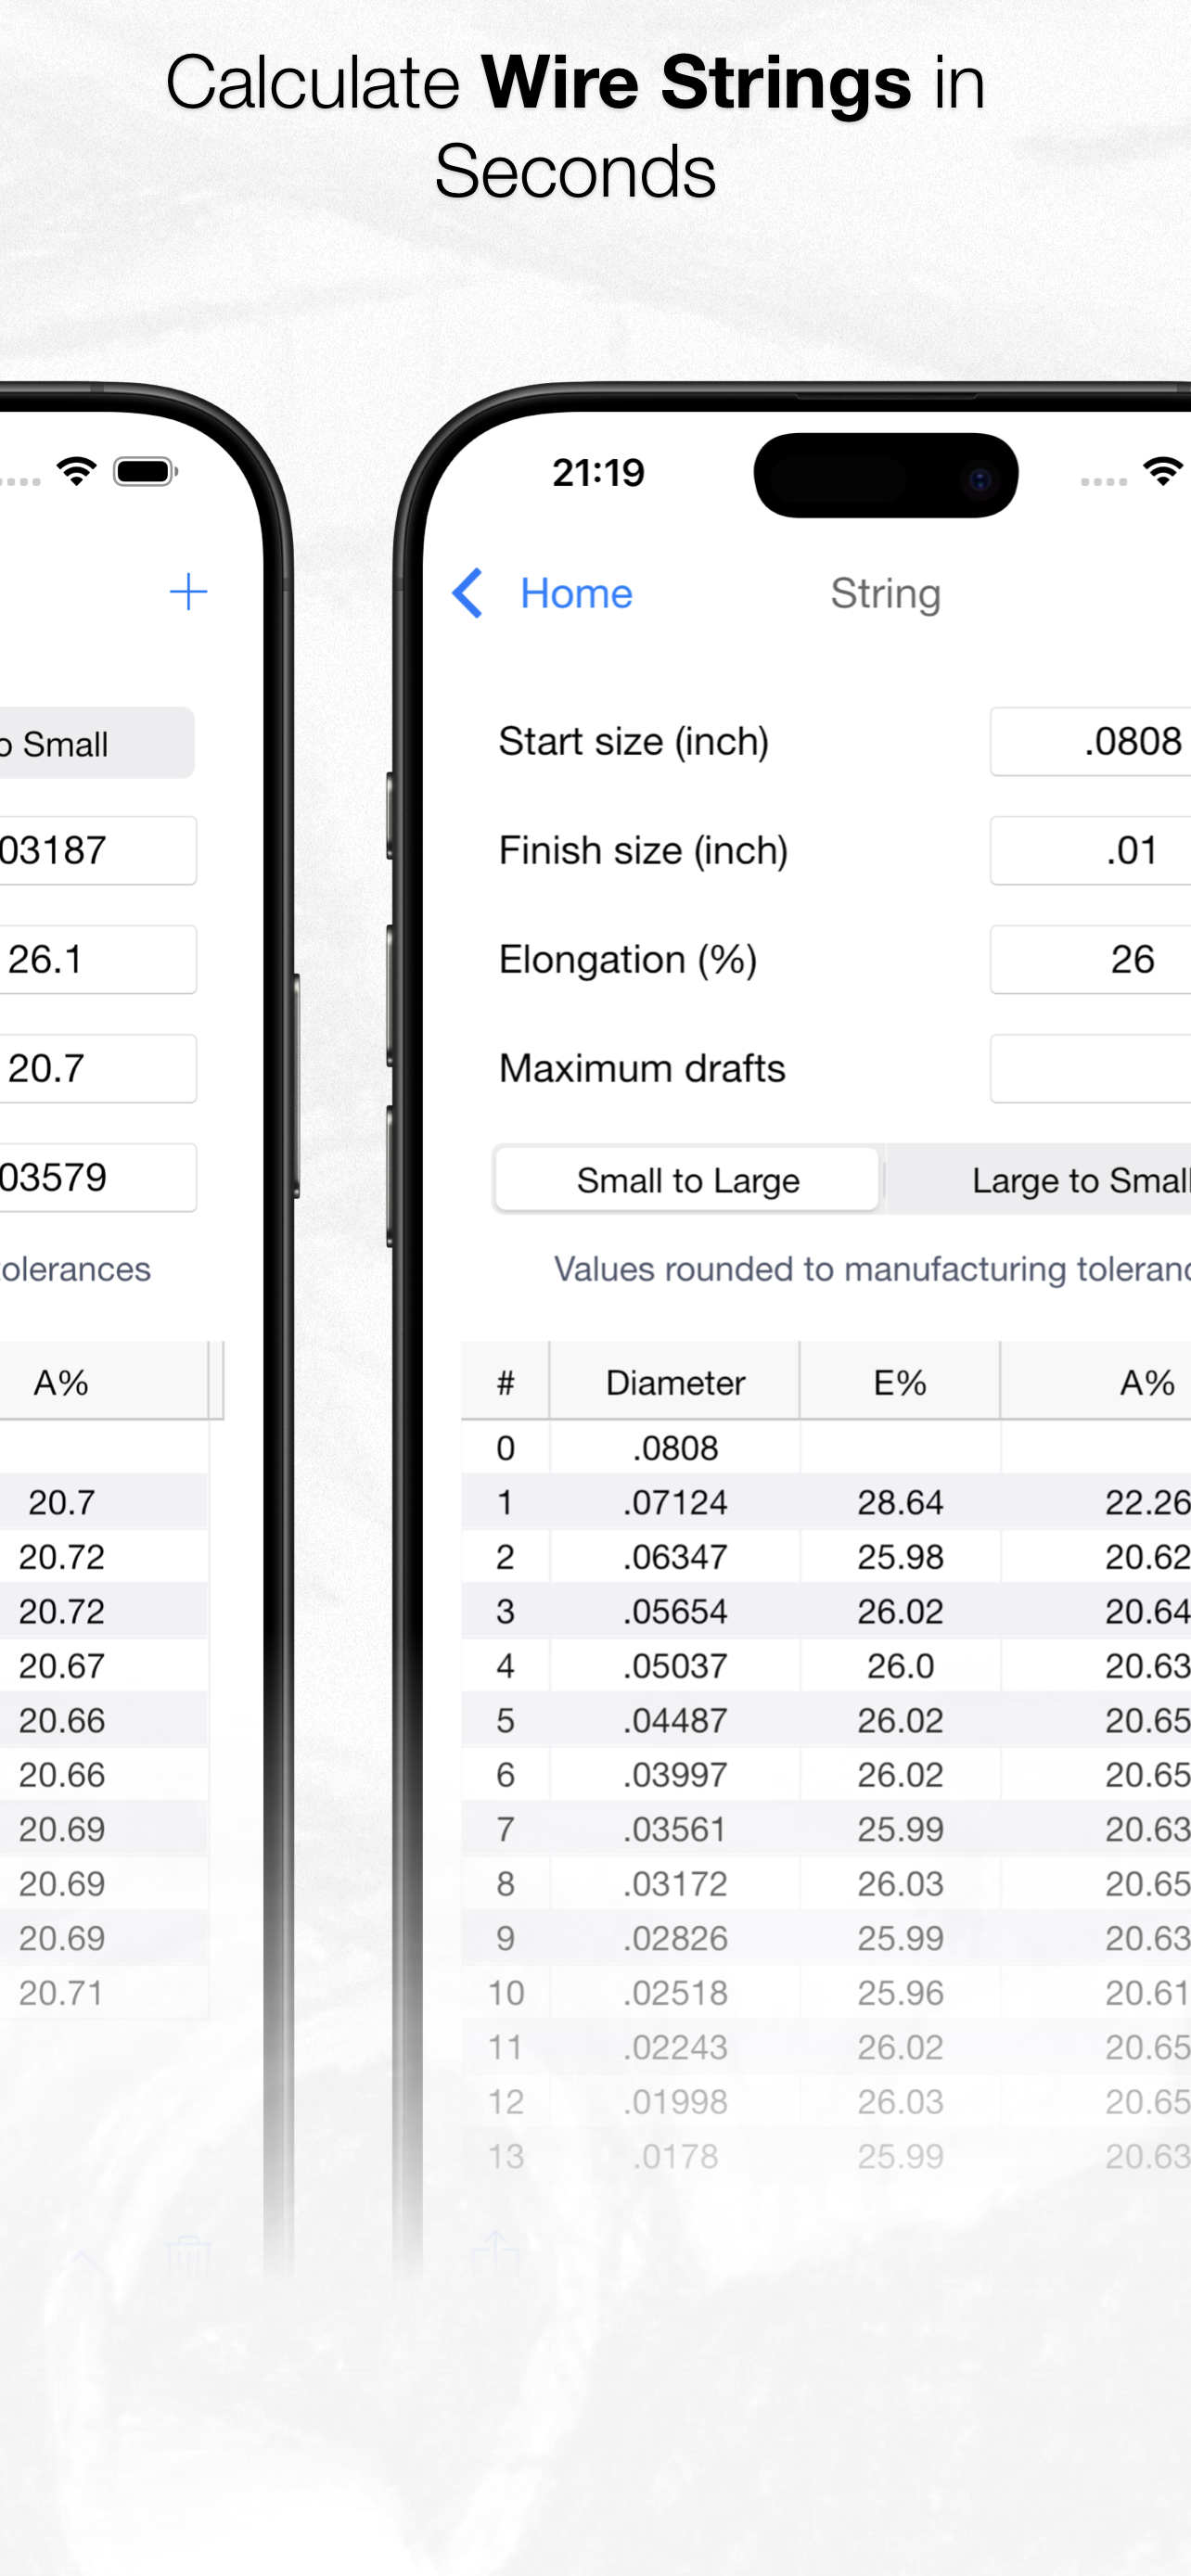Go back via the Home link

[576, 594]
